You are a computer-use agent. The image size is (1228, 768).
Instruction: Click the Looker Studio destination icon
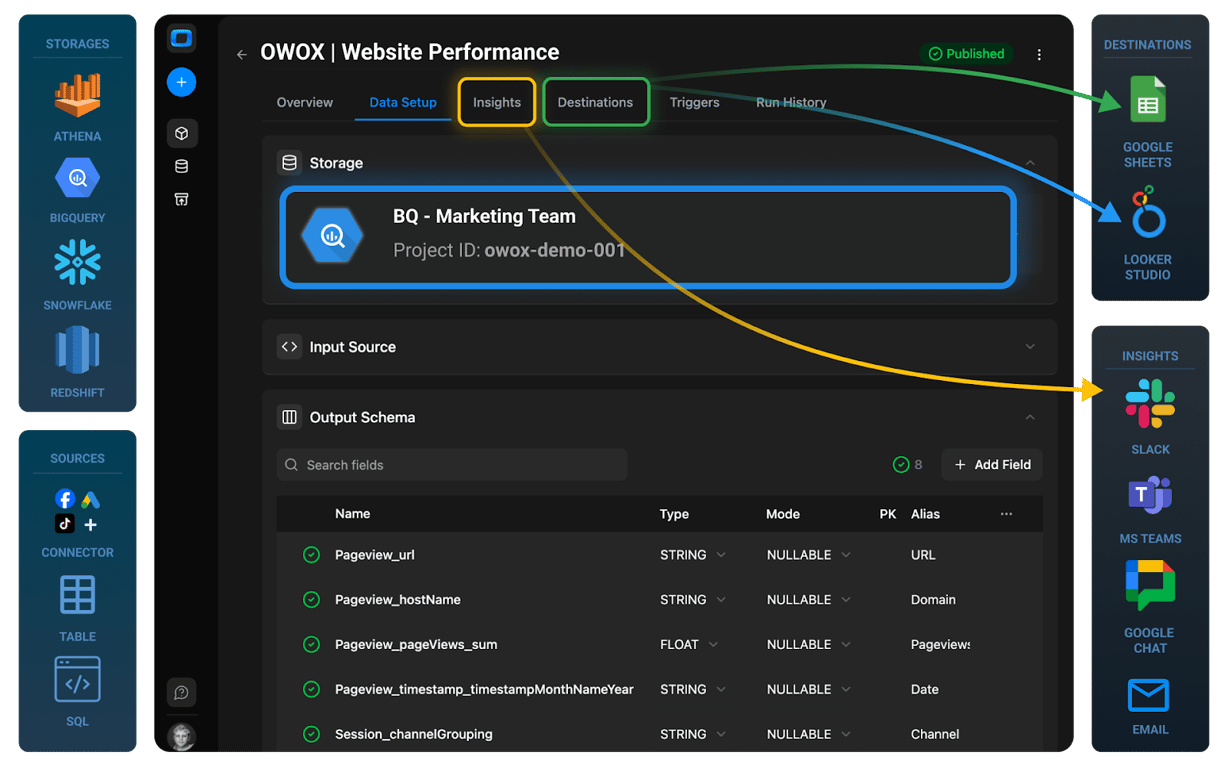click(1147, 211)
